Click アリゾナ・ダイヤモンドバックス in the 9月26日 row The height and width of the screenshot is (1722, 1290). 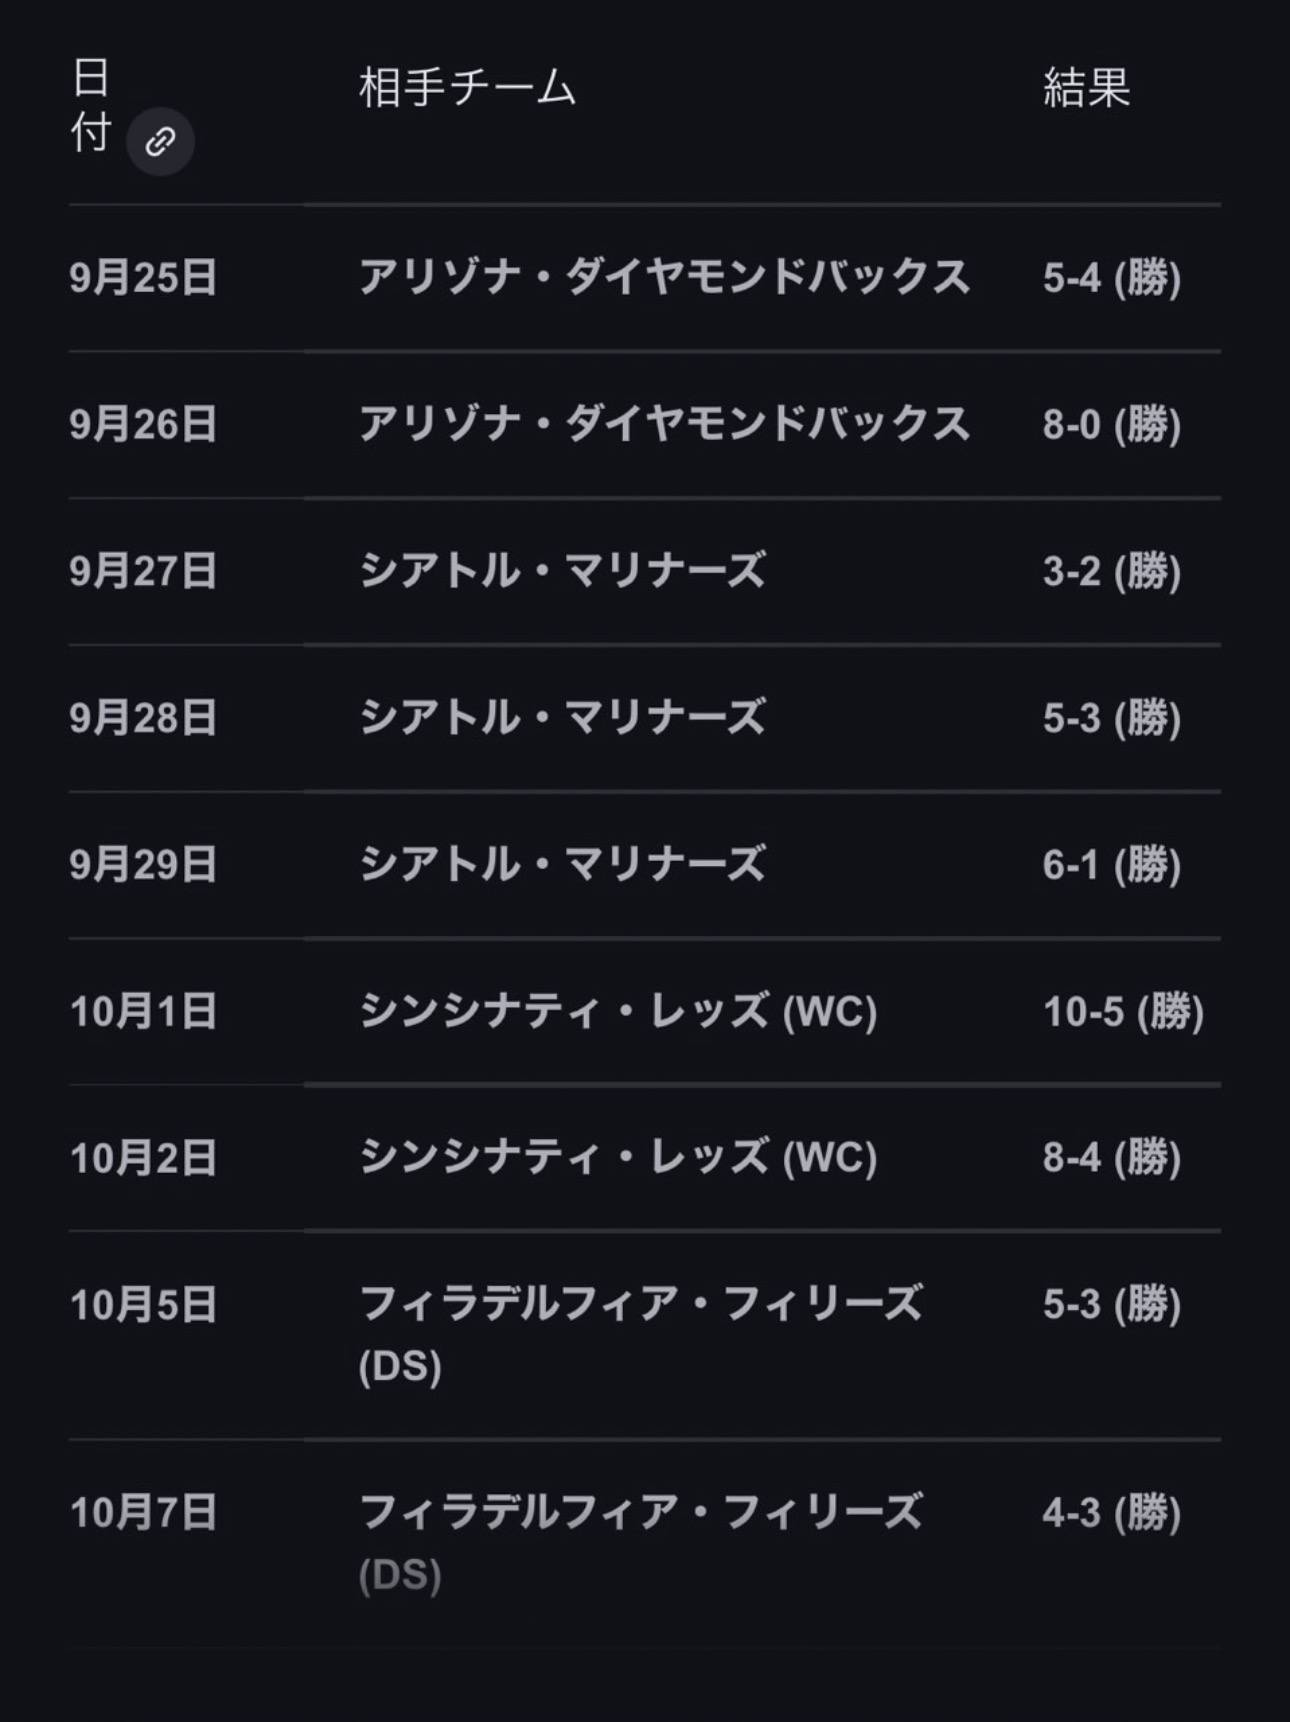click(x=664, y=425)
